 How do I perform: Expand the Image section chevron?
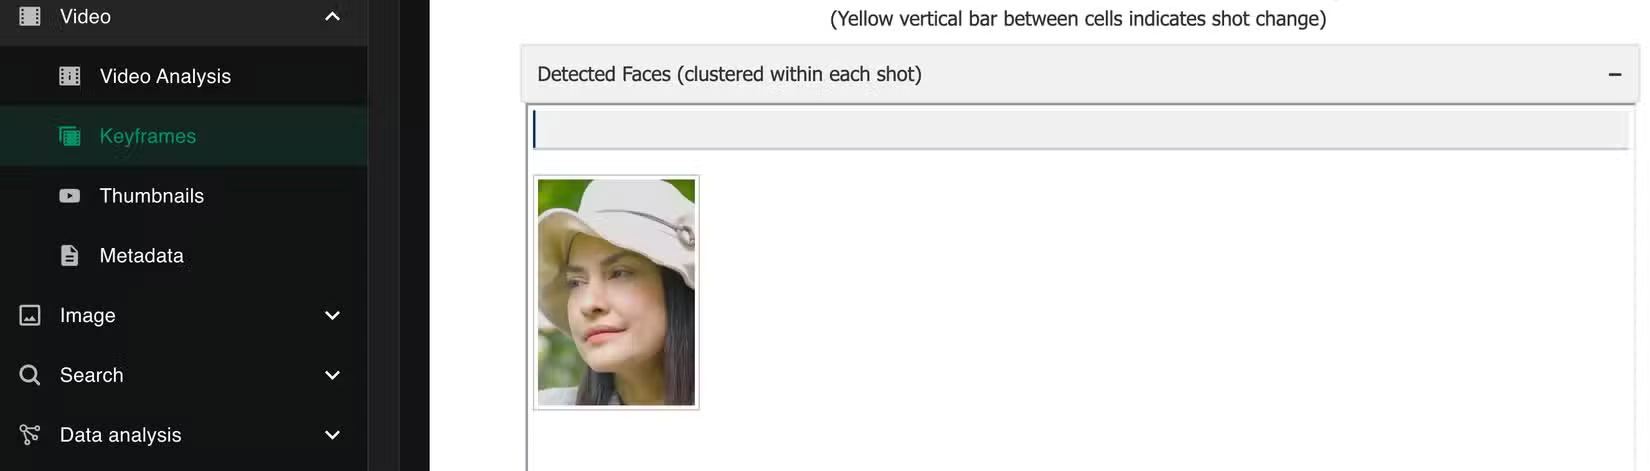point(332,316)
